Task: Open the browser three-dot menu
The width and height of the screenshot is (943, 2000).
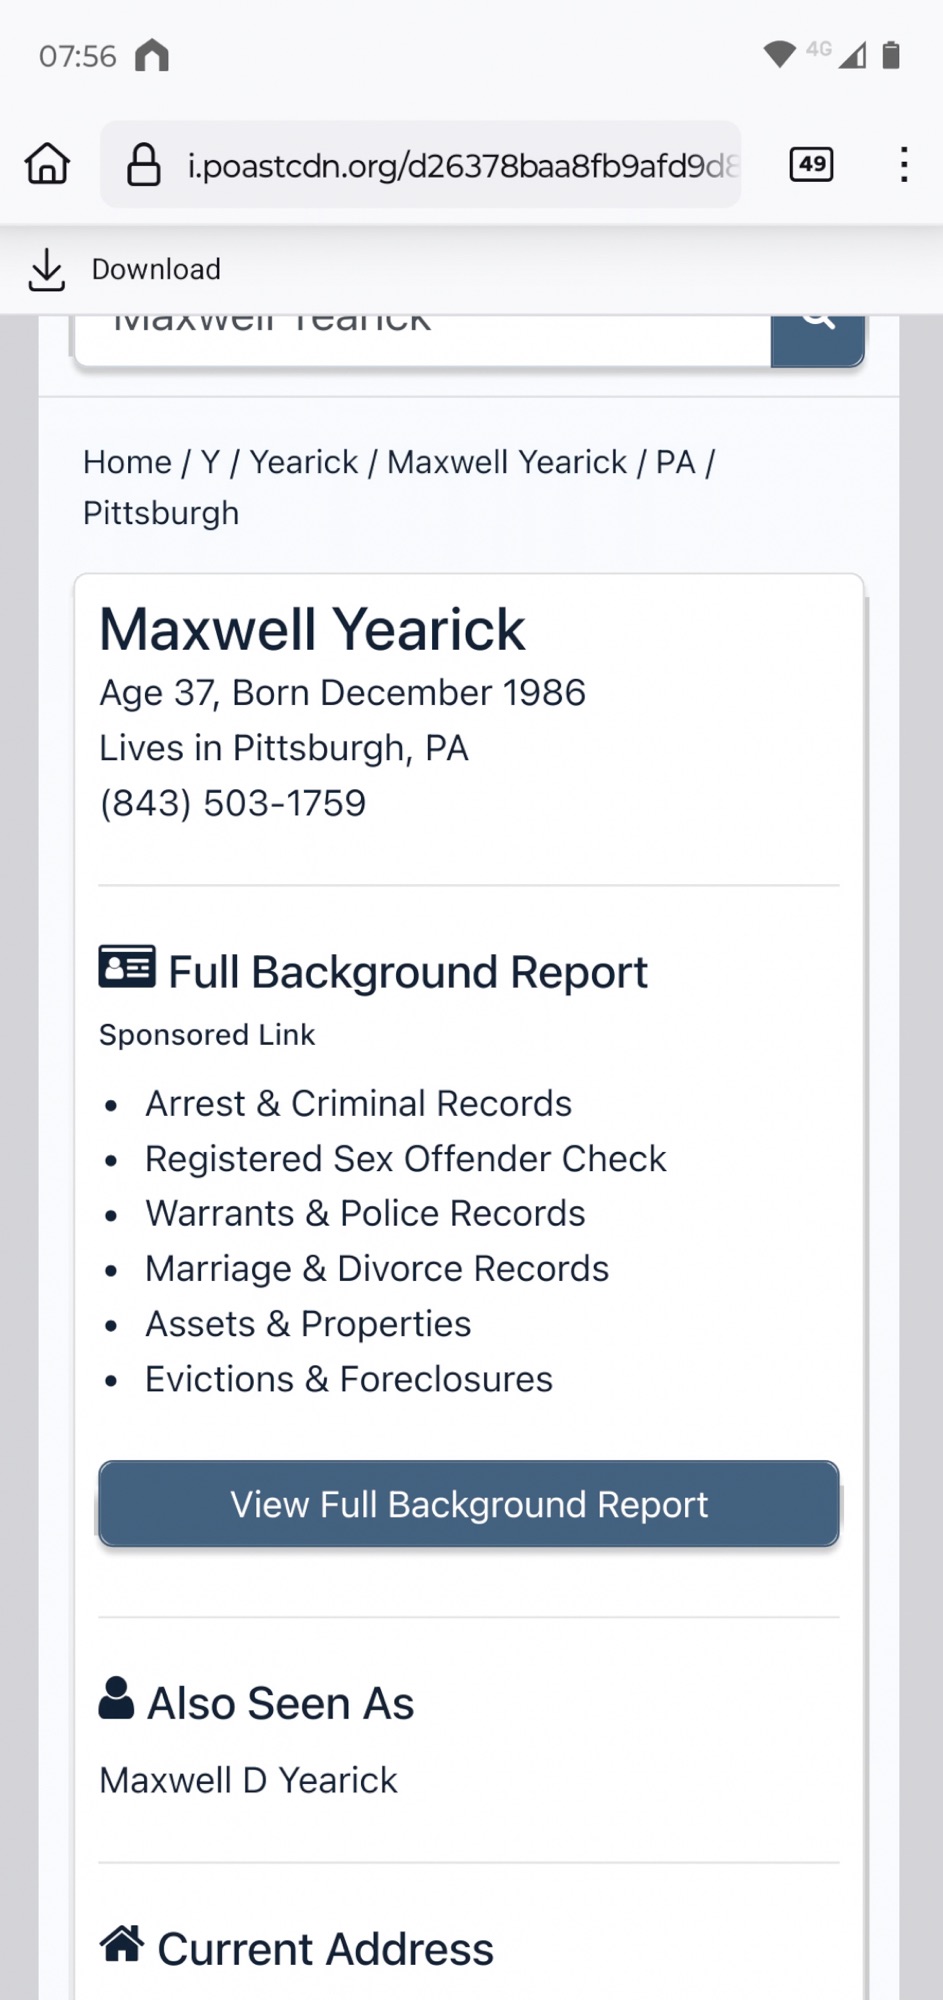Action: [903, 164]
